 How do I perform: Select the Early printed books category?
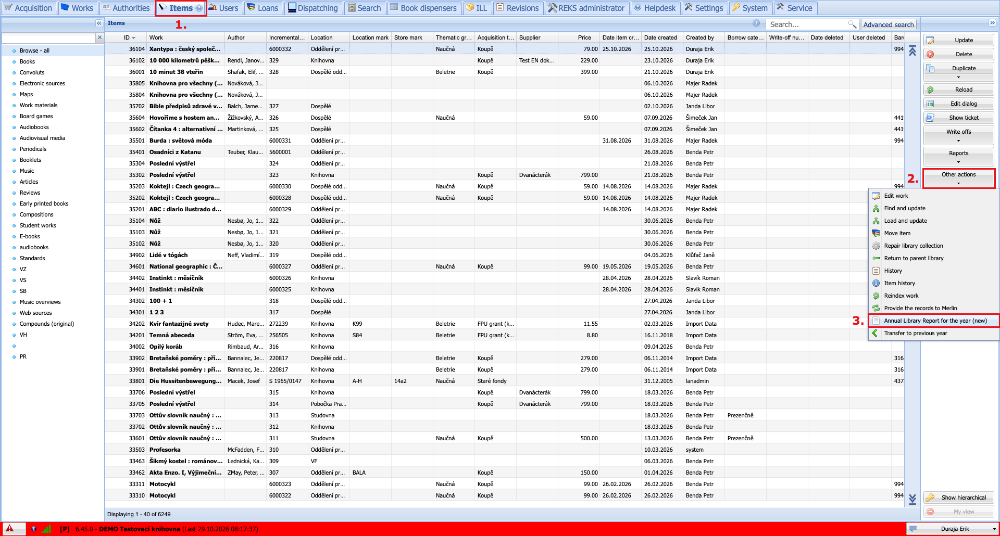[x=52, y=204]
